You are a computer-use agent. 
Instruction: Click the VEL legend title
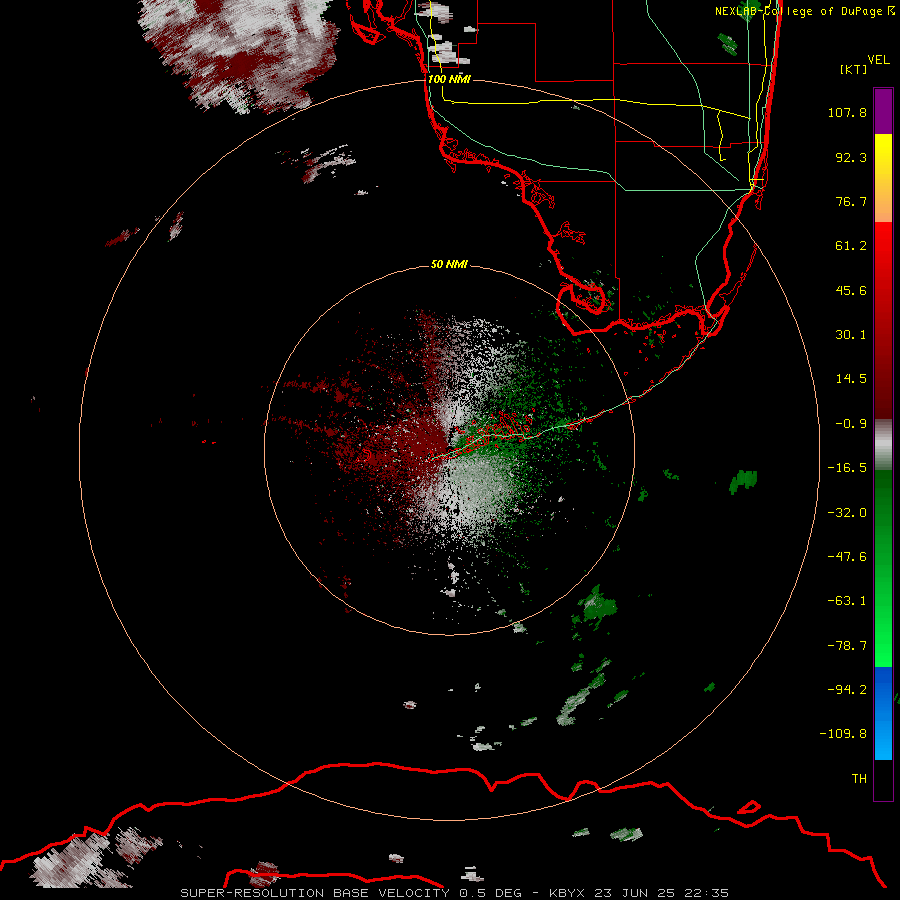coord(878,60)
